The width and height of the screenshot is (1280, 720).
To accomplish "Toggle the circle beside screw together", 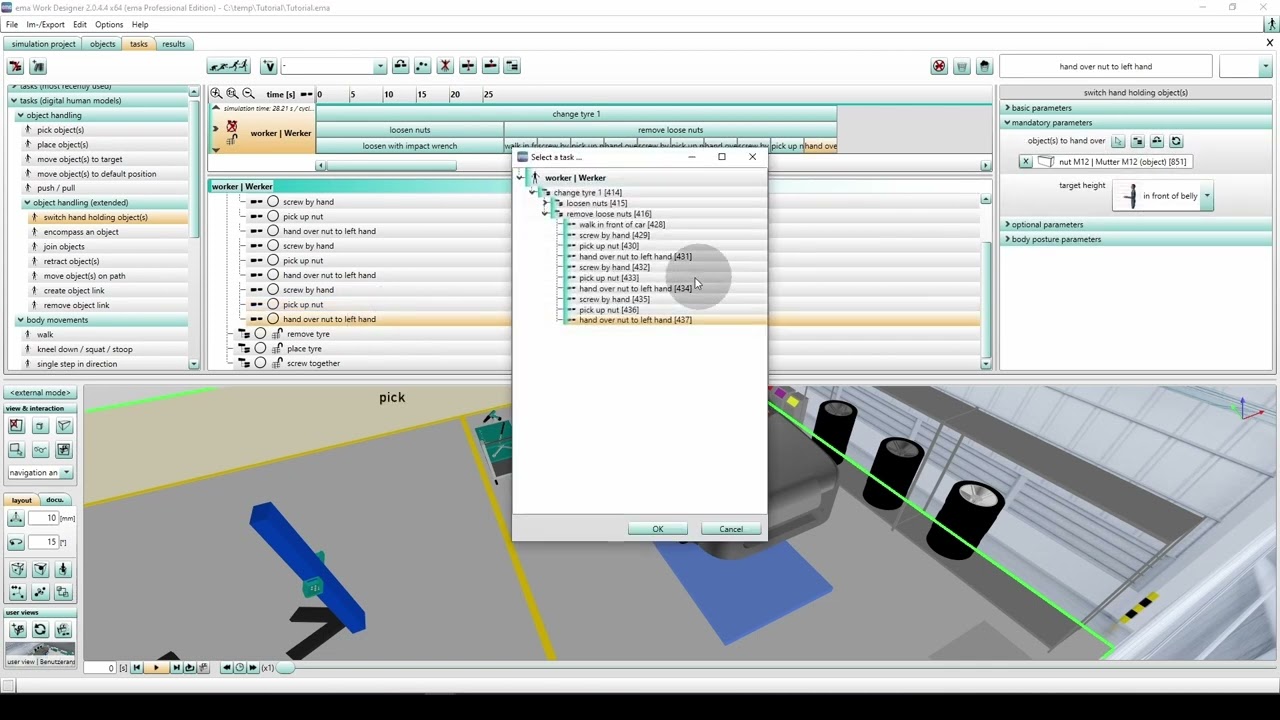I will [x=260, y=363].
